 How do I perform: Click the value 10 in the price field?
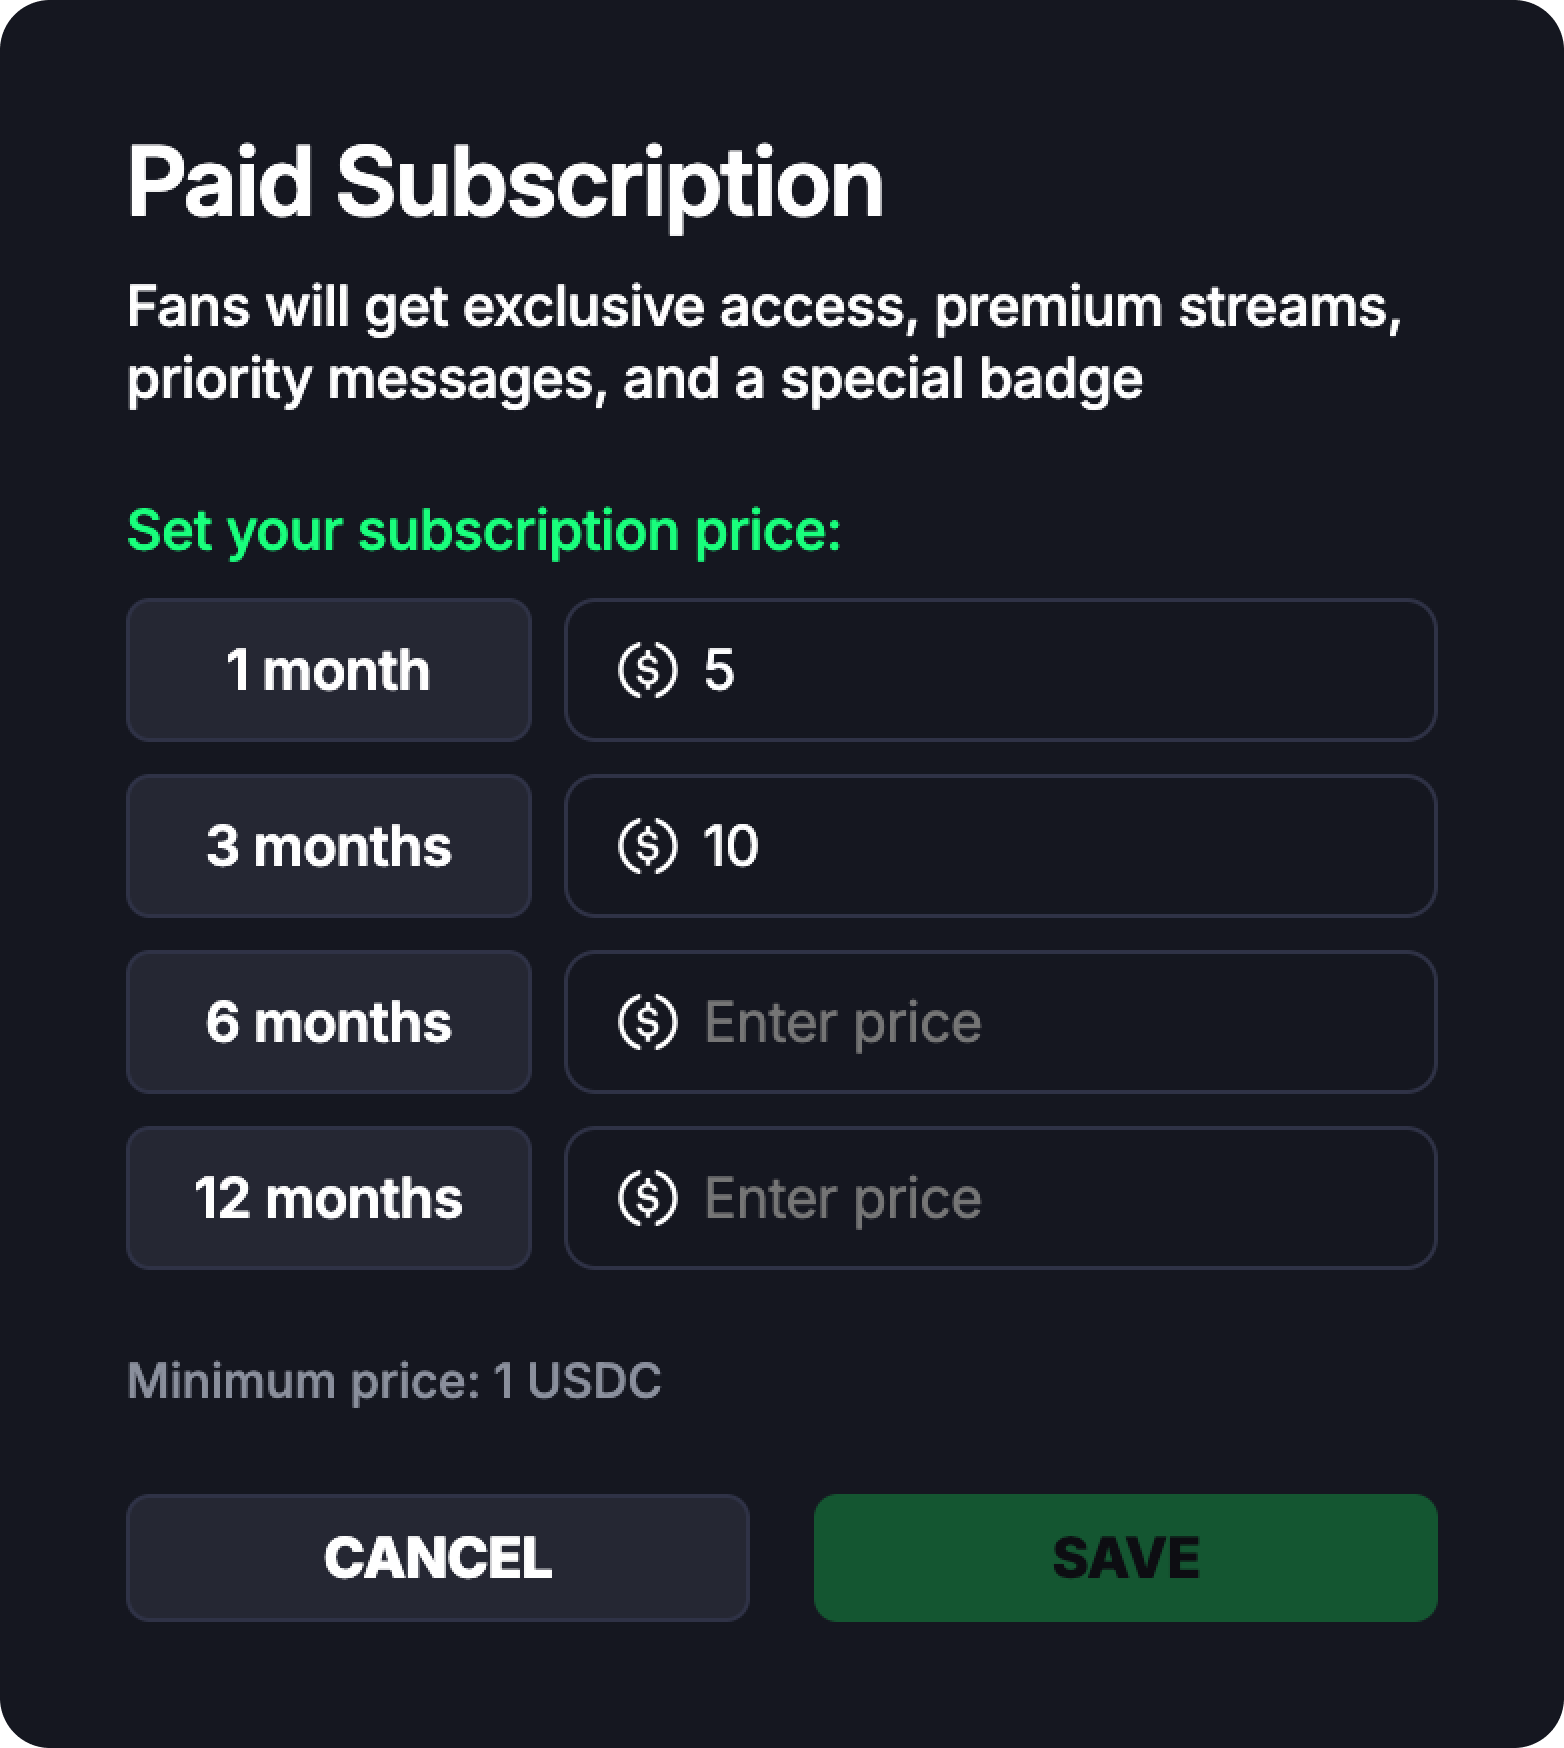[731, 846]
